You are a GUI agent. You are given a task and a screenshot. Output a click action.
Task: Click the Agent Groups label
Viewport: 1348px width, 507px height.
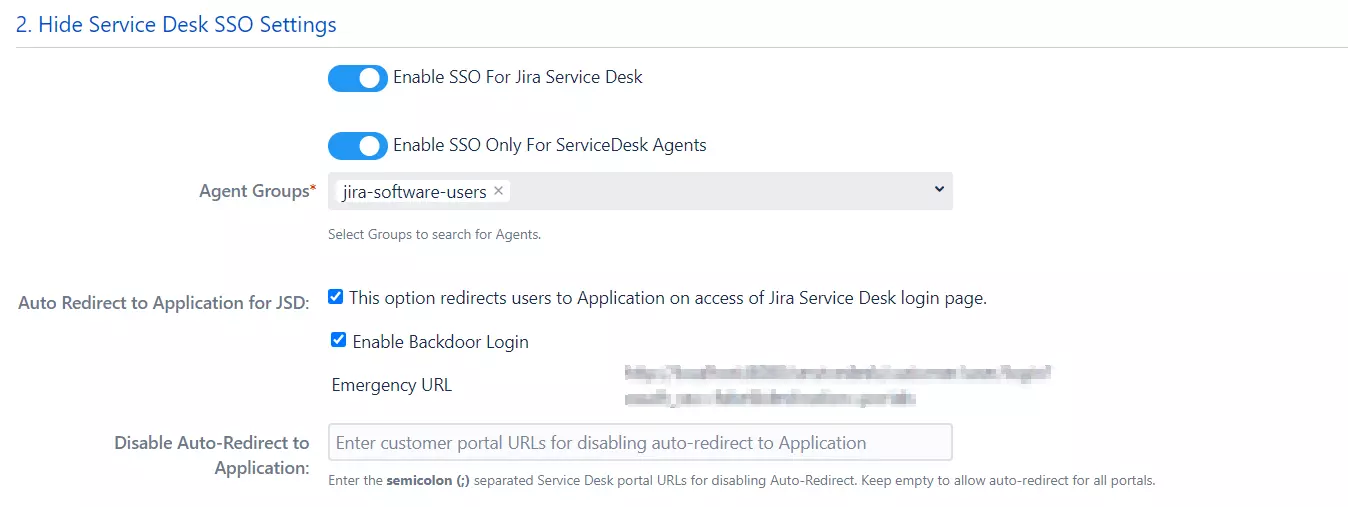(x=256, y=190)
